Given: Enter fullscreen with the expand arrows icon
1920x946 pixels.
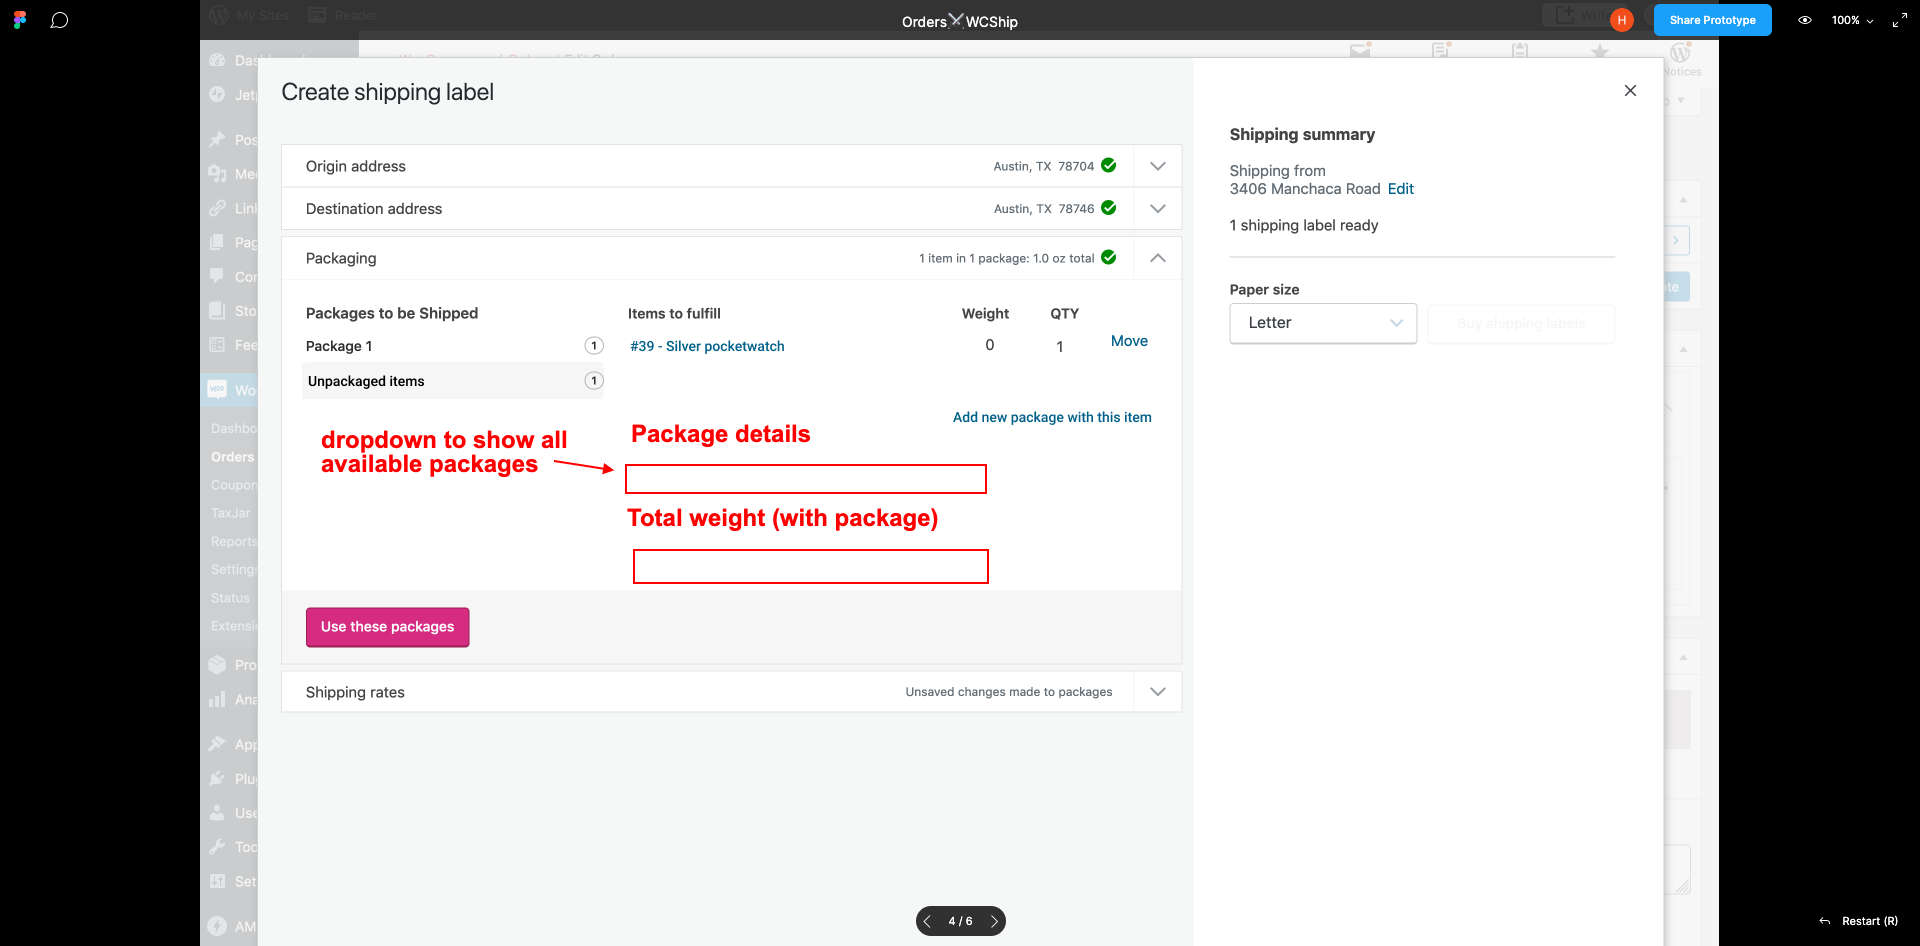Looking at the screenshot, I should point(1900,20).
